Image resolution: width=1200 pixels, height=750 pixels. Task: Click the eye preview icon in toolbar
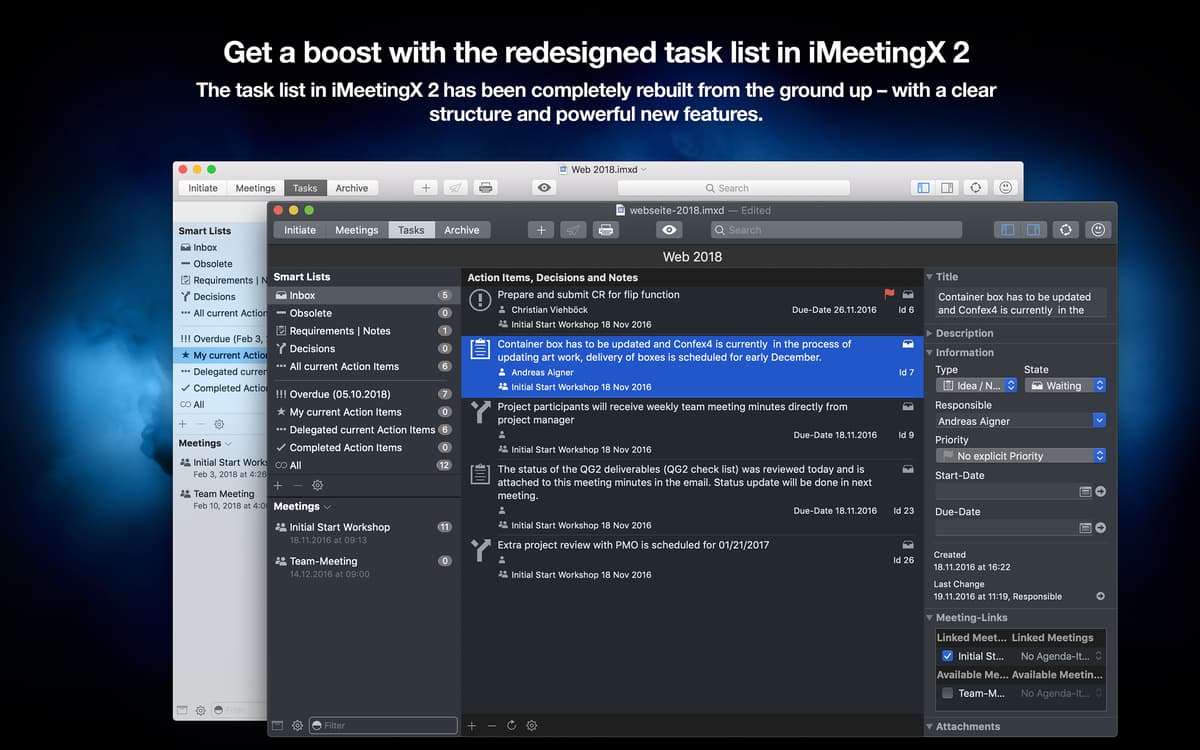(x=669, y=230)
